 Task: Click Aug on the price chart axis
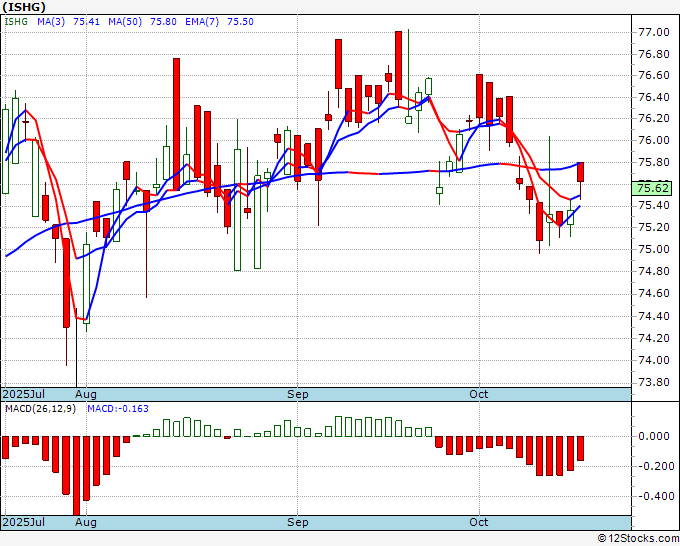[86, 394]
